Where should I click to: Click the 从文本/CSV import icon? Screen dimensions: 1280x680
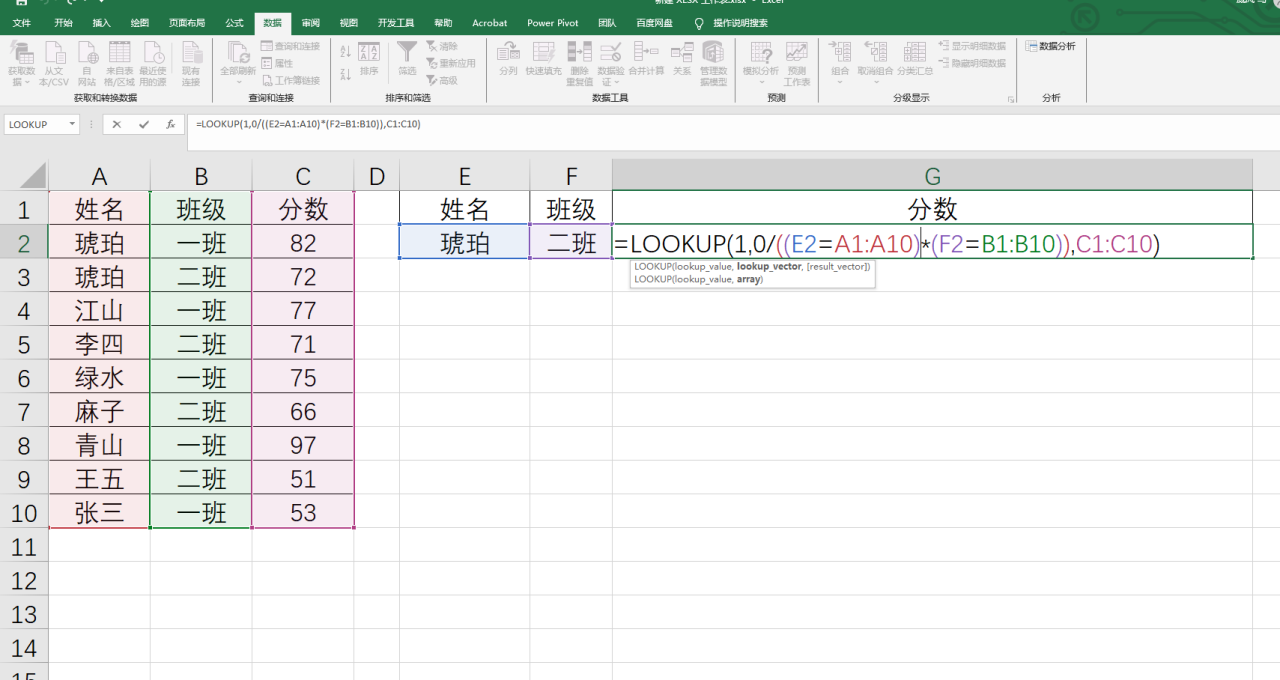click(x=54, y=53)
